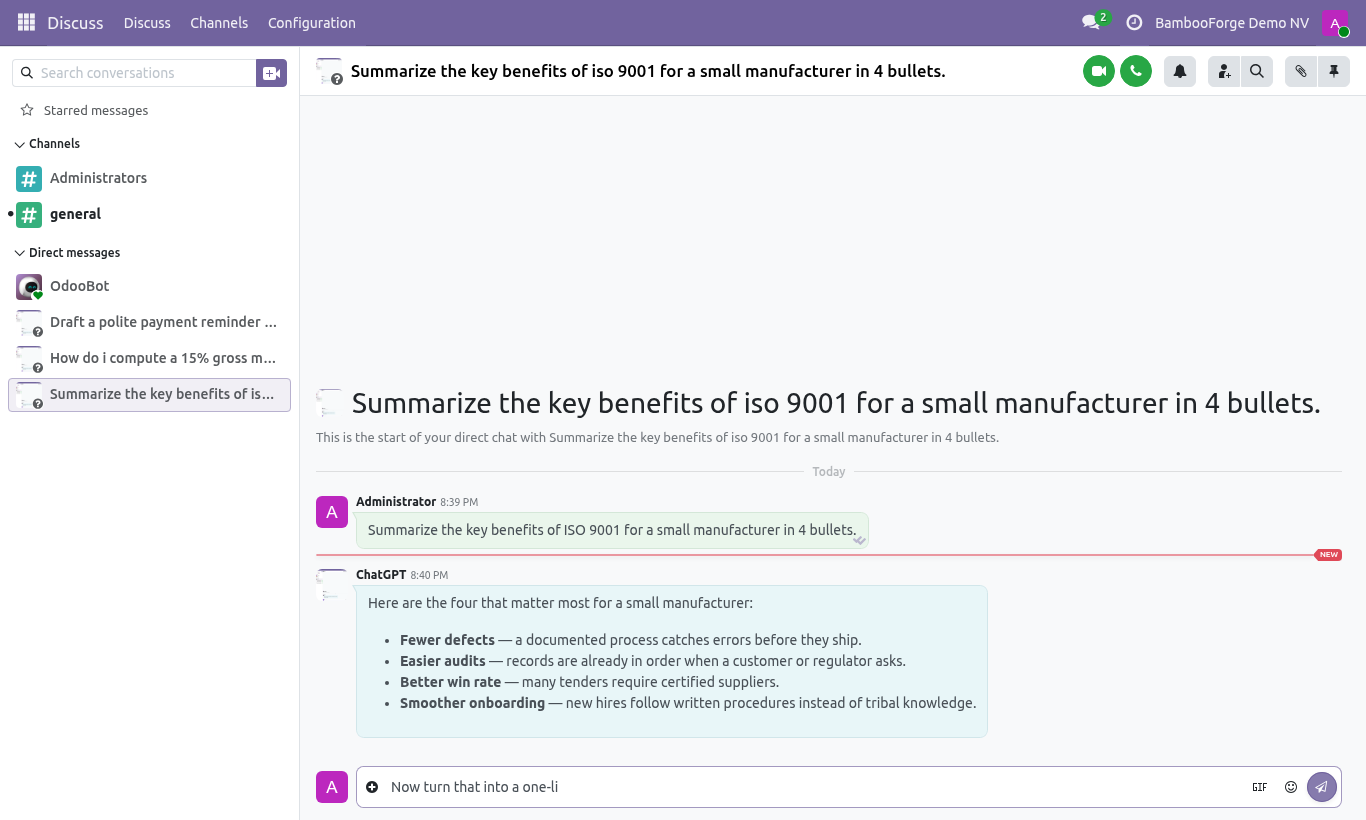Open the apps grid home menu
The image size is (1366, 820).
(x=26, y=23)
